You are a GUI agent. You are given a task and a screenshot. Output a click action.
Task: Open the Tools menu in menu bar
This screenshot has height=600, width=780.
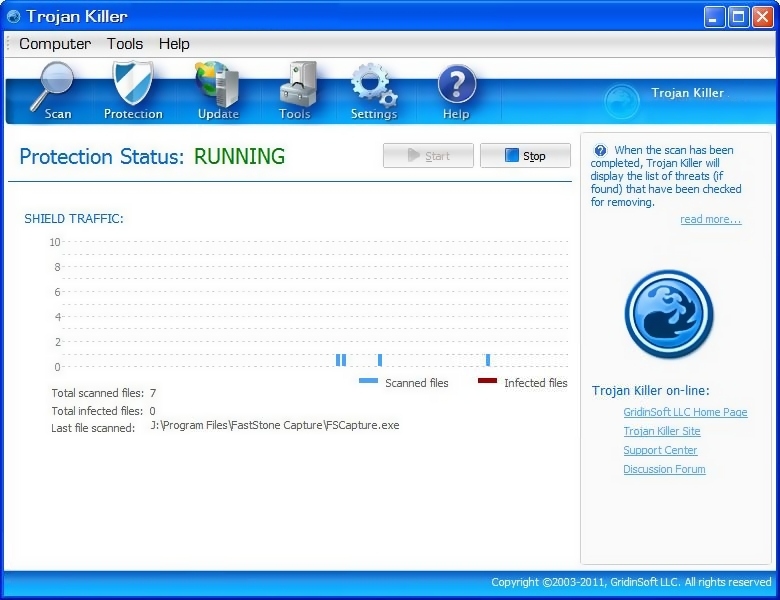tap(125, 44)
